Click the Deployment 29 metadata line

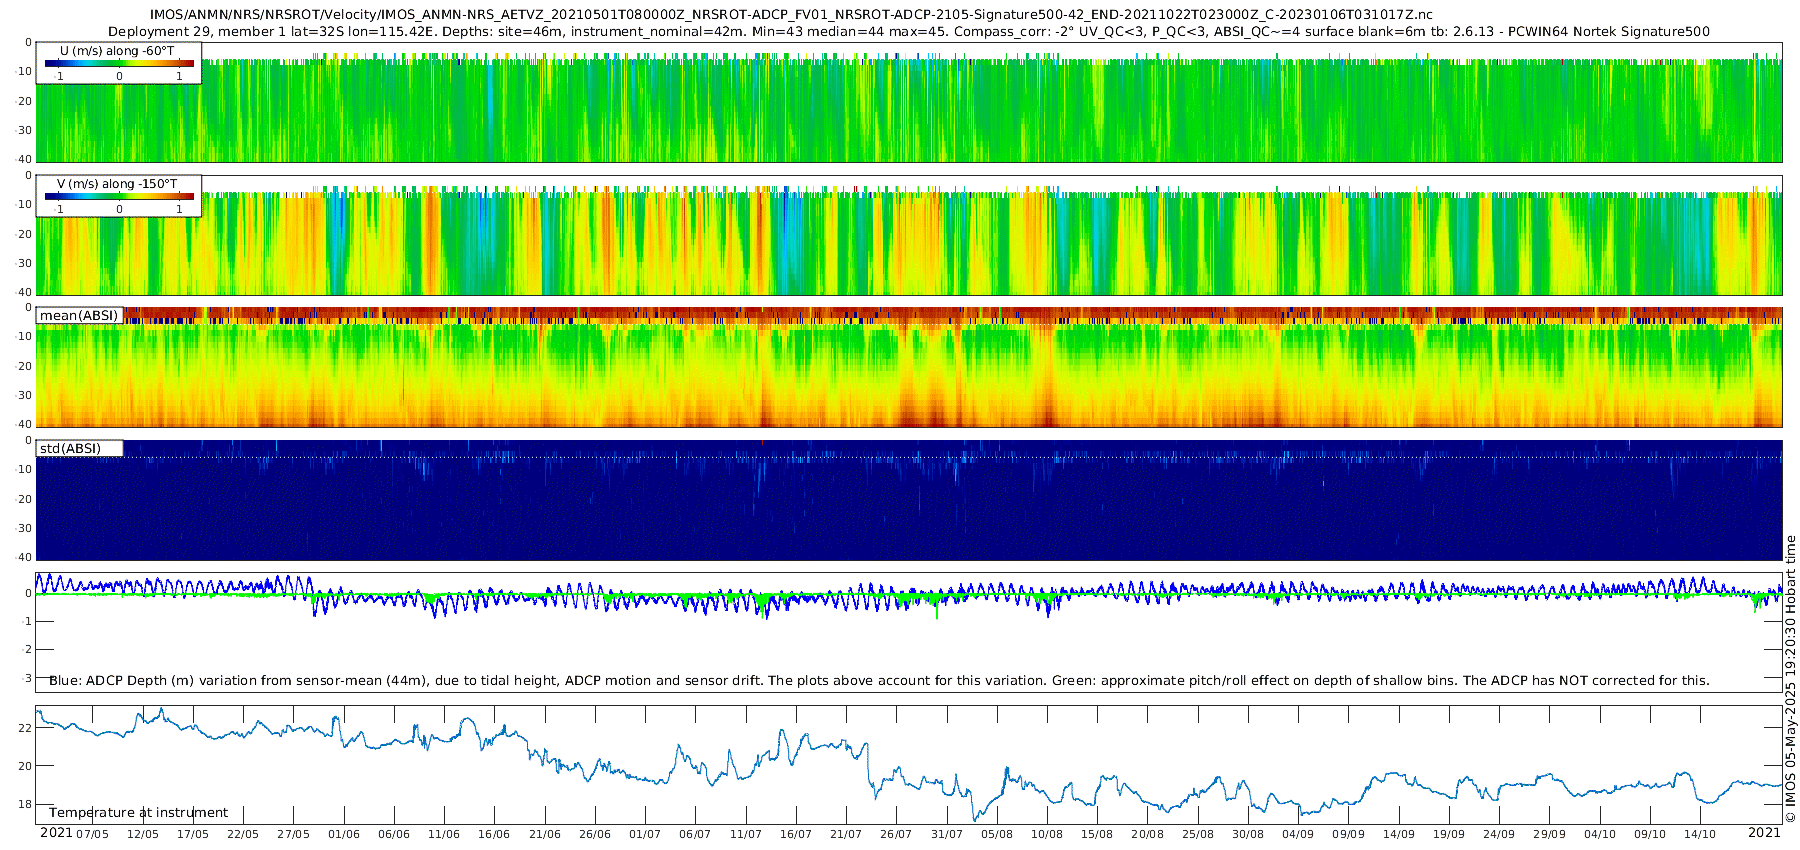tap(908, 31)
